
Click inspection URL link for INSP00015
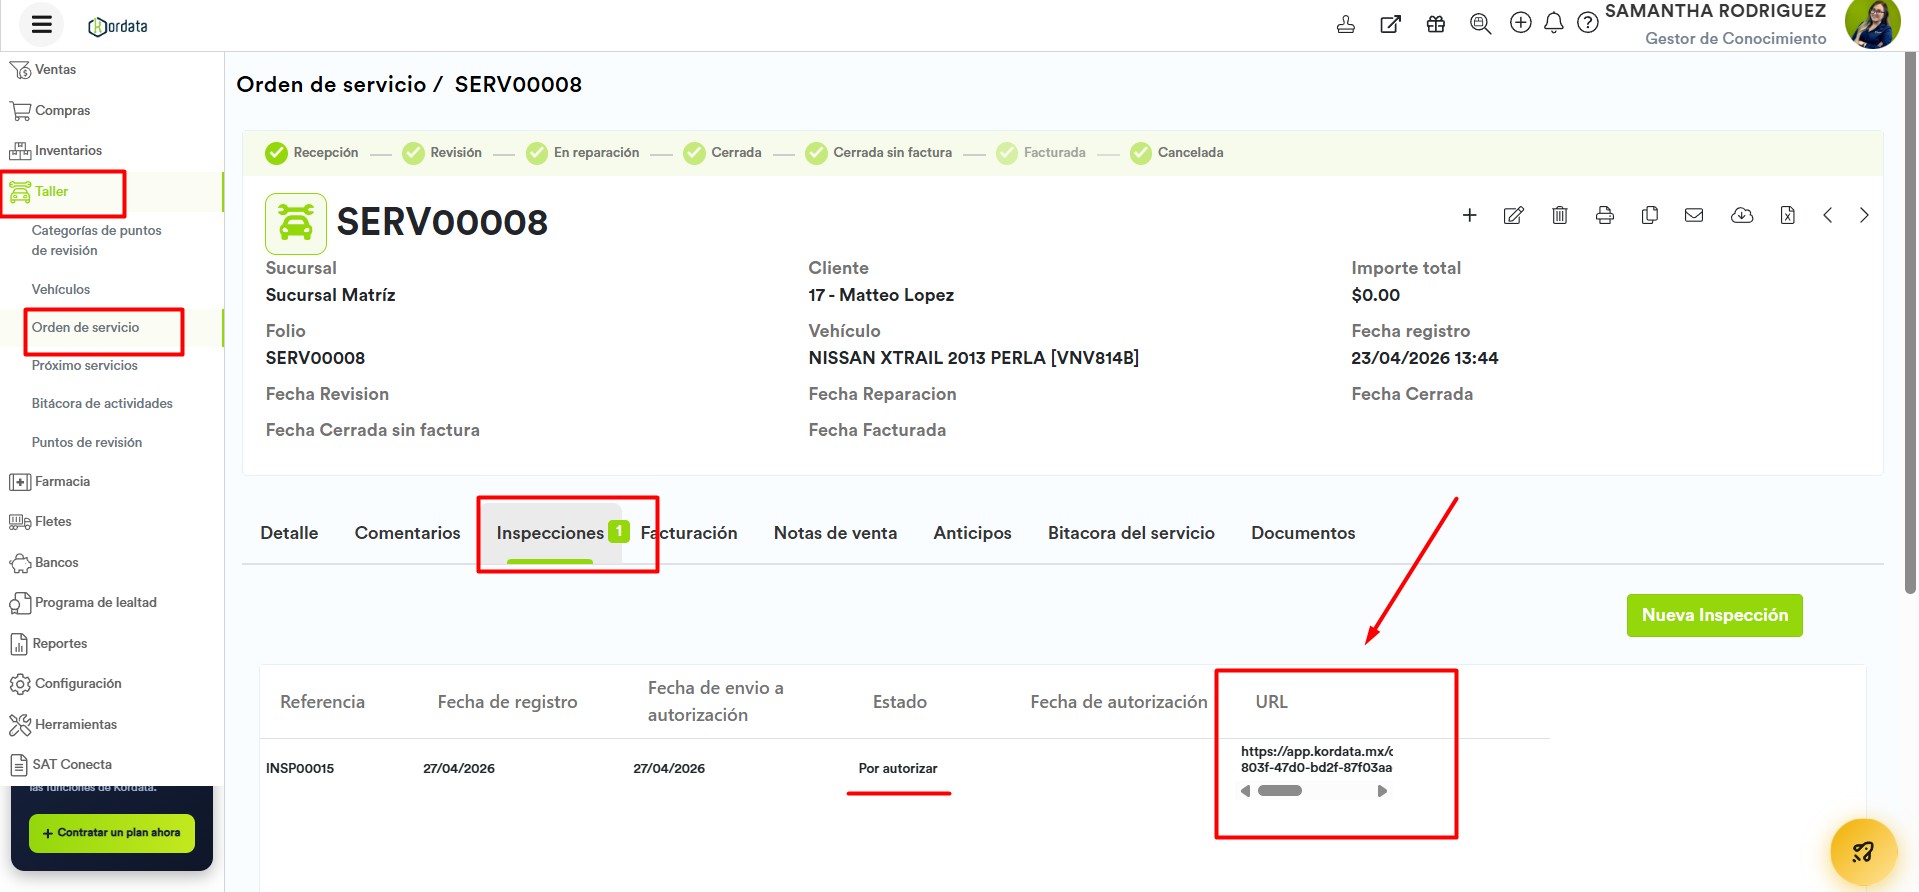click(1317, 759)
